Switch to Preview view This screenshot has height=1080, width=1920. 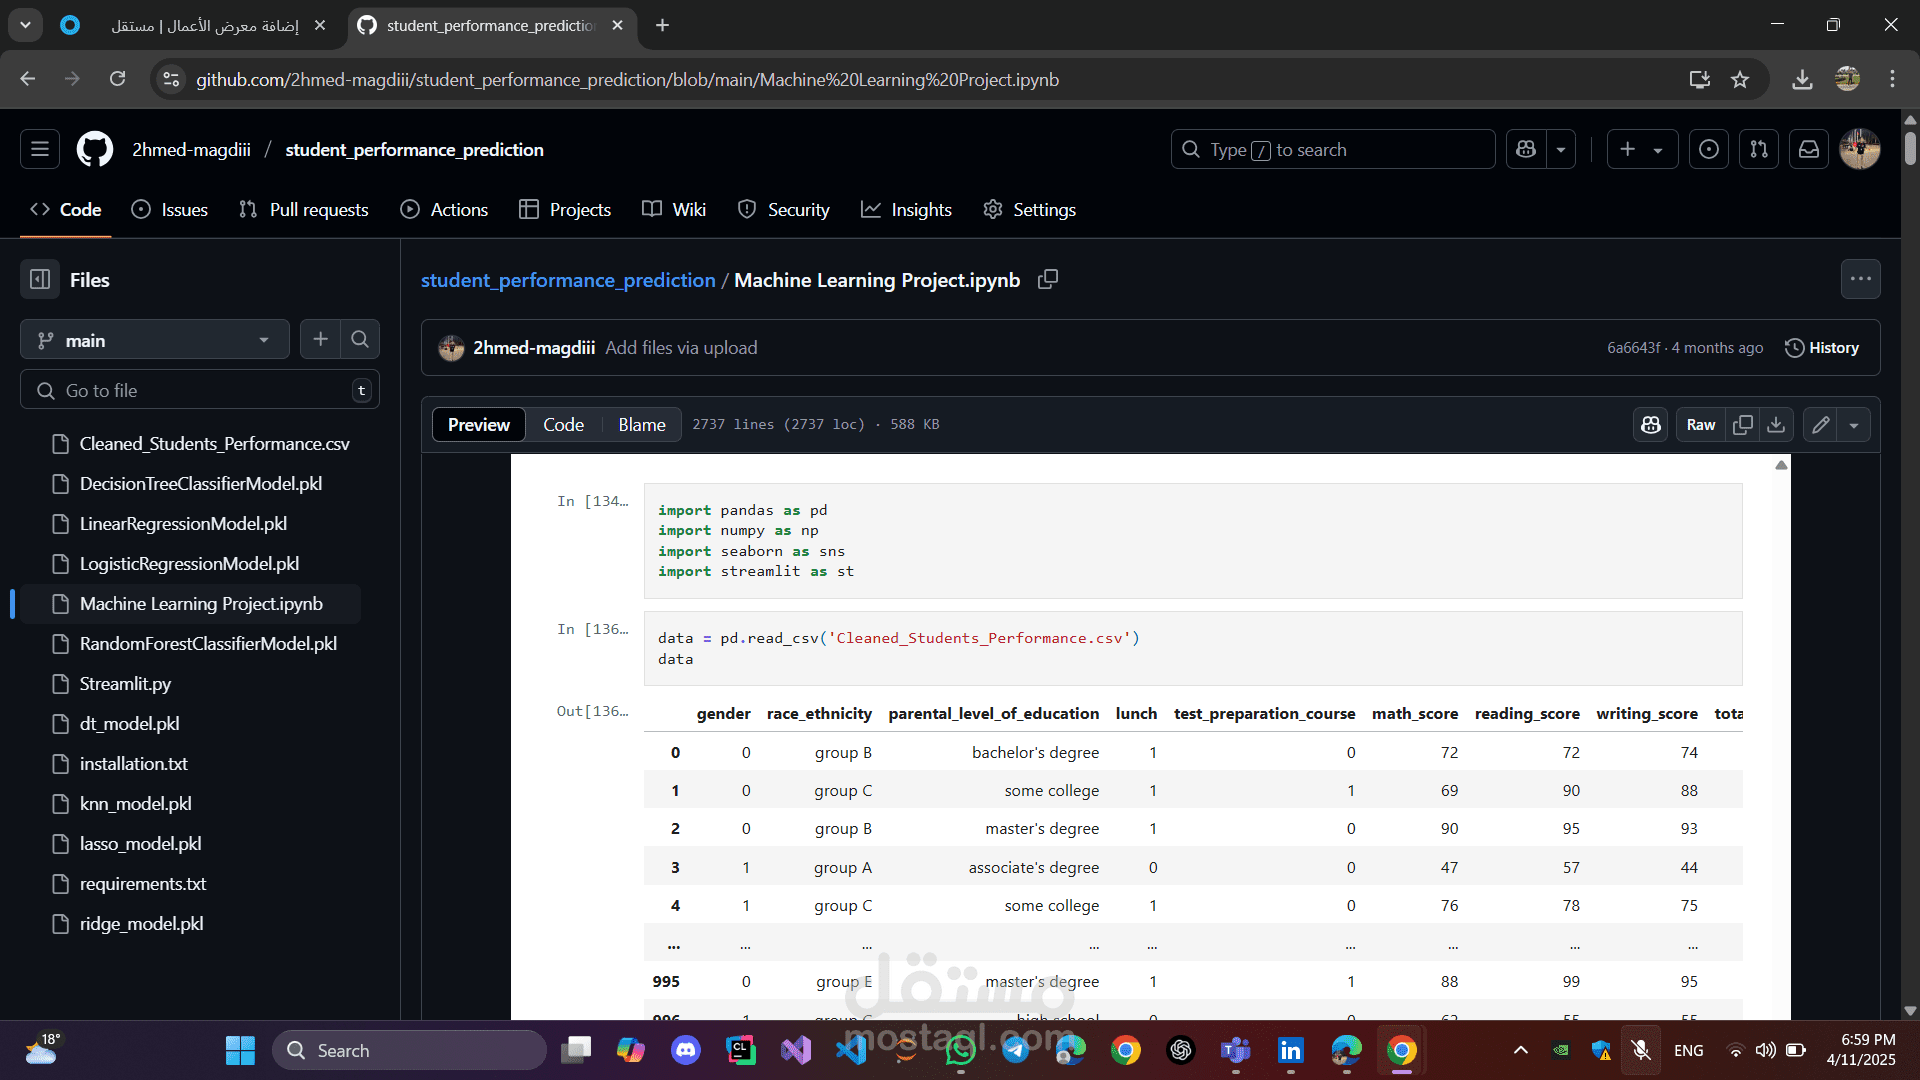(479, 425)
